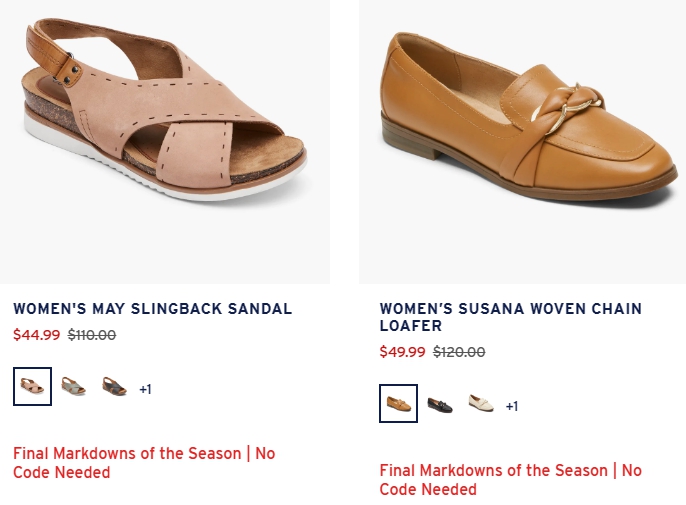
Task: Click the $49.99 sale price
Action: click(x=402, y=352)
